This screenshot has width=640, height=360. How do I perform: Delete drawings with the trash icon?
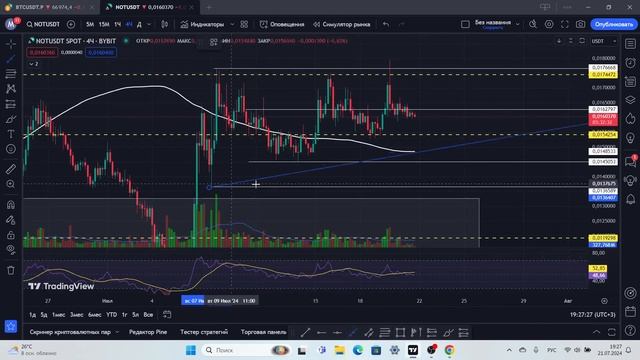point(11,270)
